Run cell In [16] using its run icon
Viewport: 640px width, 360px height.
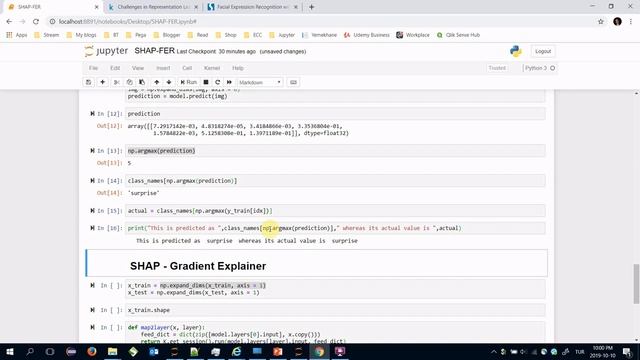[x=92, y=228]
